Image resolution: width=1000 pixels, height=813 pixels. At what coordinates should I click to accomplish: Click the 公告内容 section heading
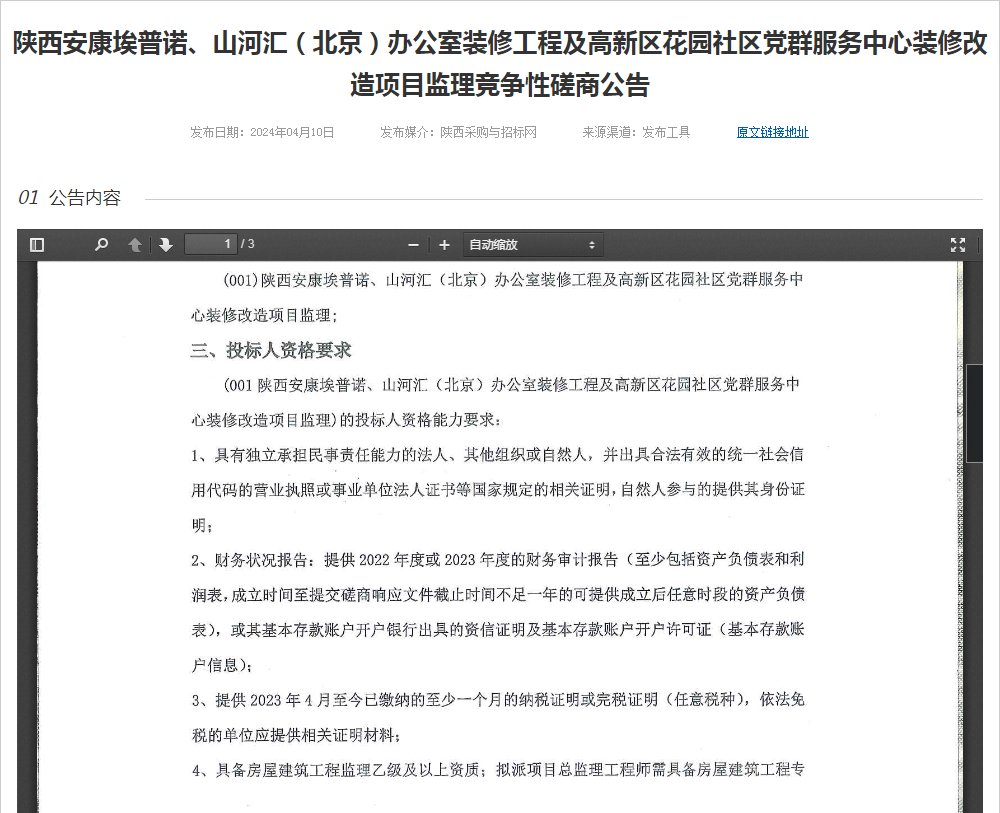pos(85,198)
